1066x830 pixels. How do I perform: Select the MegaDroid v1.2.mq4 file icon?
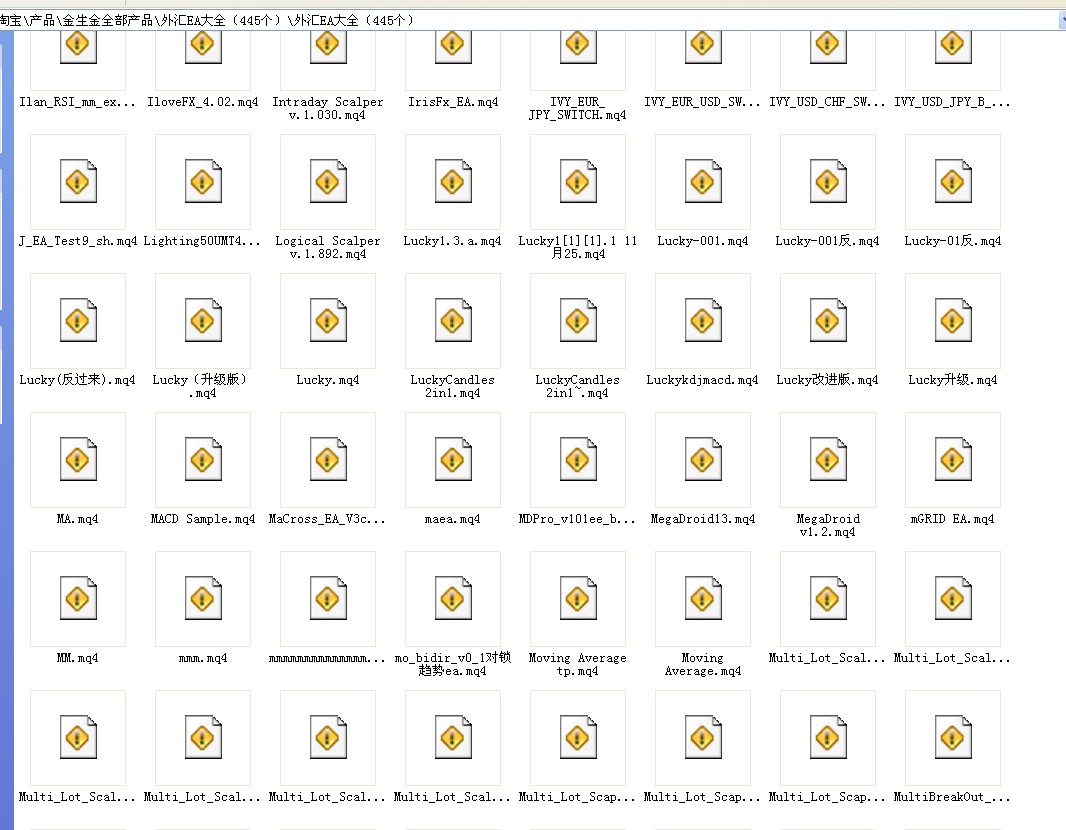pos(828,460)
